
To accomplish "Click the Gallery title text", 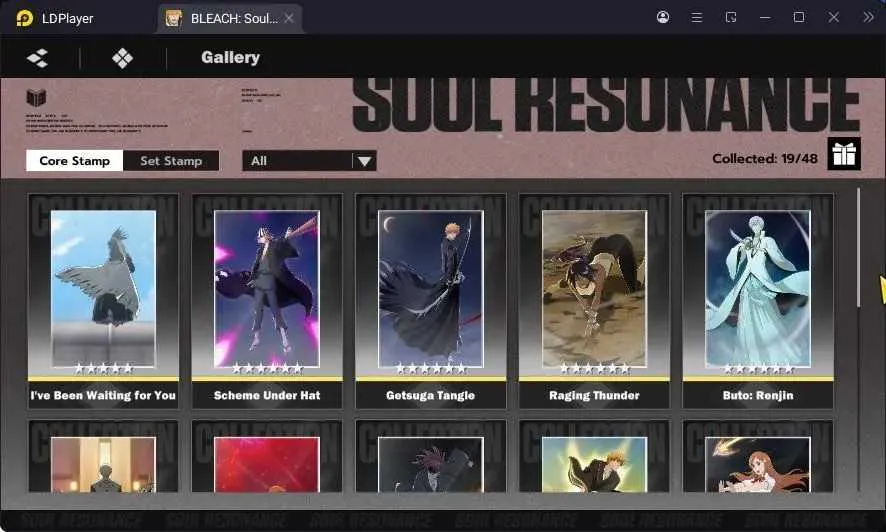I will (231, 58).
